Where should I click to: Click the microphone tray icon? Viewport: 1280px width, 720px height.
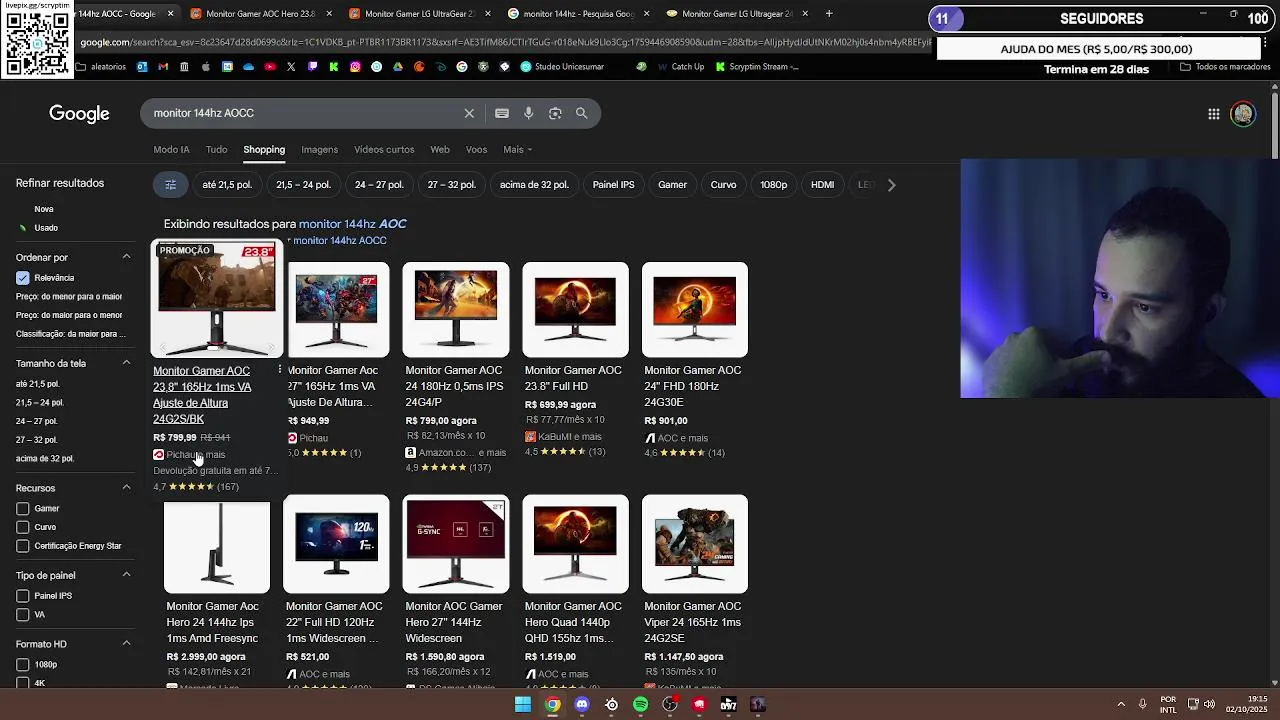pos(1143,704)
